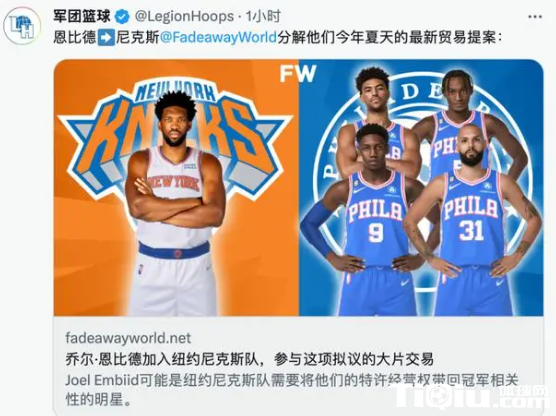Open the @FadeawayWorld mention link
Image resolution: width=556 pixels, height=416 pixels.
218,37
